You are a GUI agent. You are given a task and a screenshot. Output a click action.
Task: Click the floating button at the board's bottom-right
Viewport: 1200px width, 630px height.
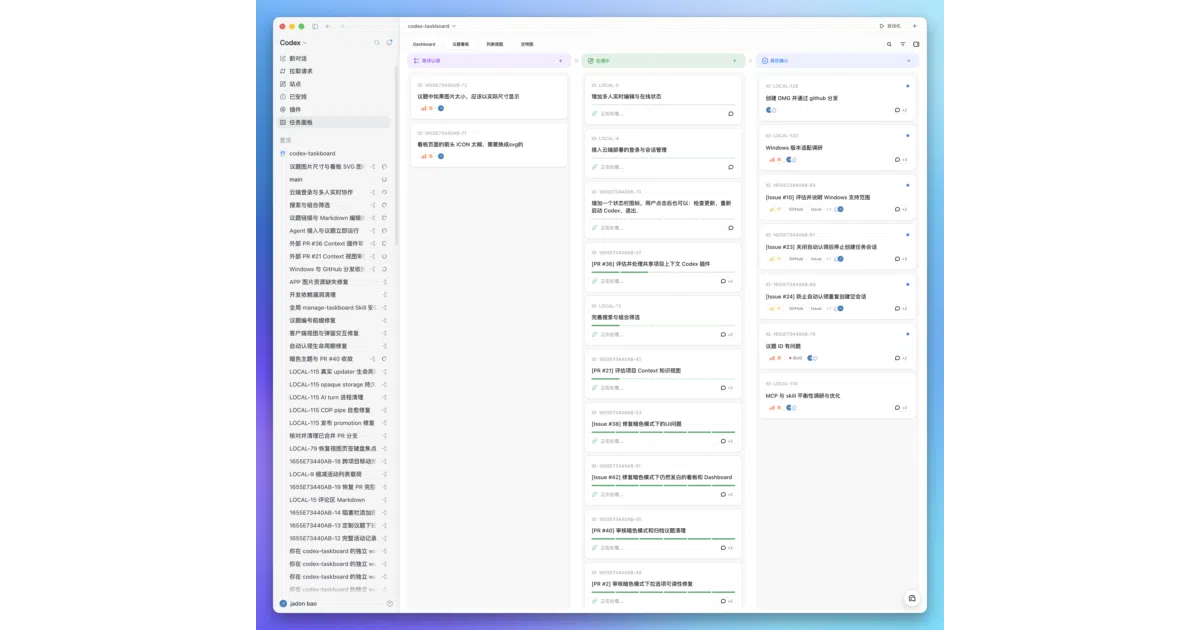click(x=911, y=598)
